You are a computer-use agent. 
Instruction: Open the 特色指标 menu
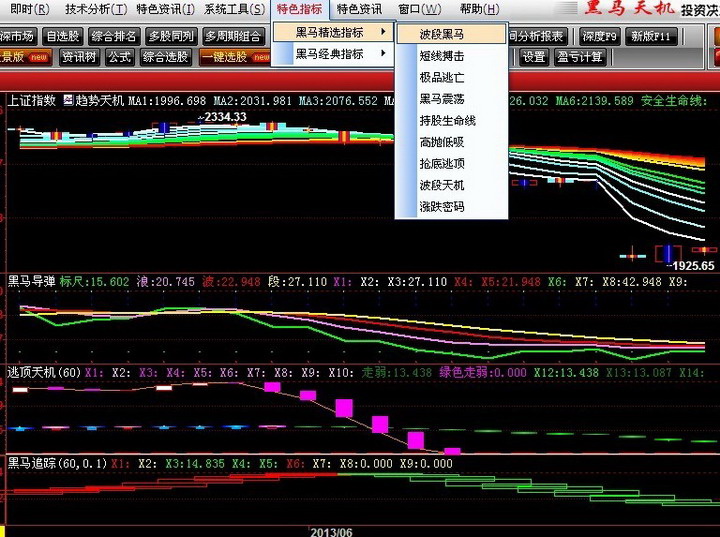click(299, 9)
